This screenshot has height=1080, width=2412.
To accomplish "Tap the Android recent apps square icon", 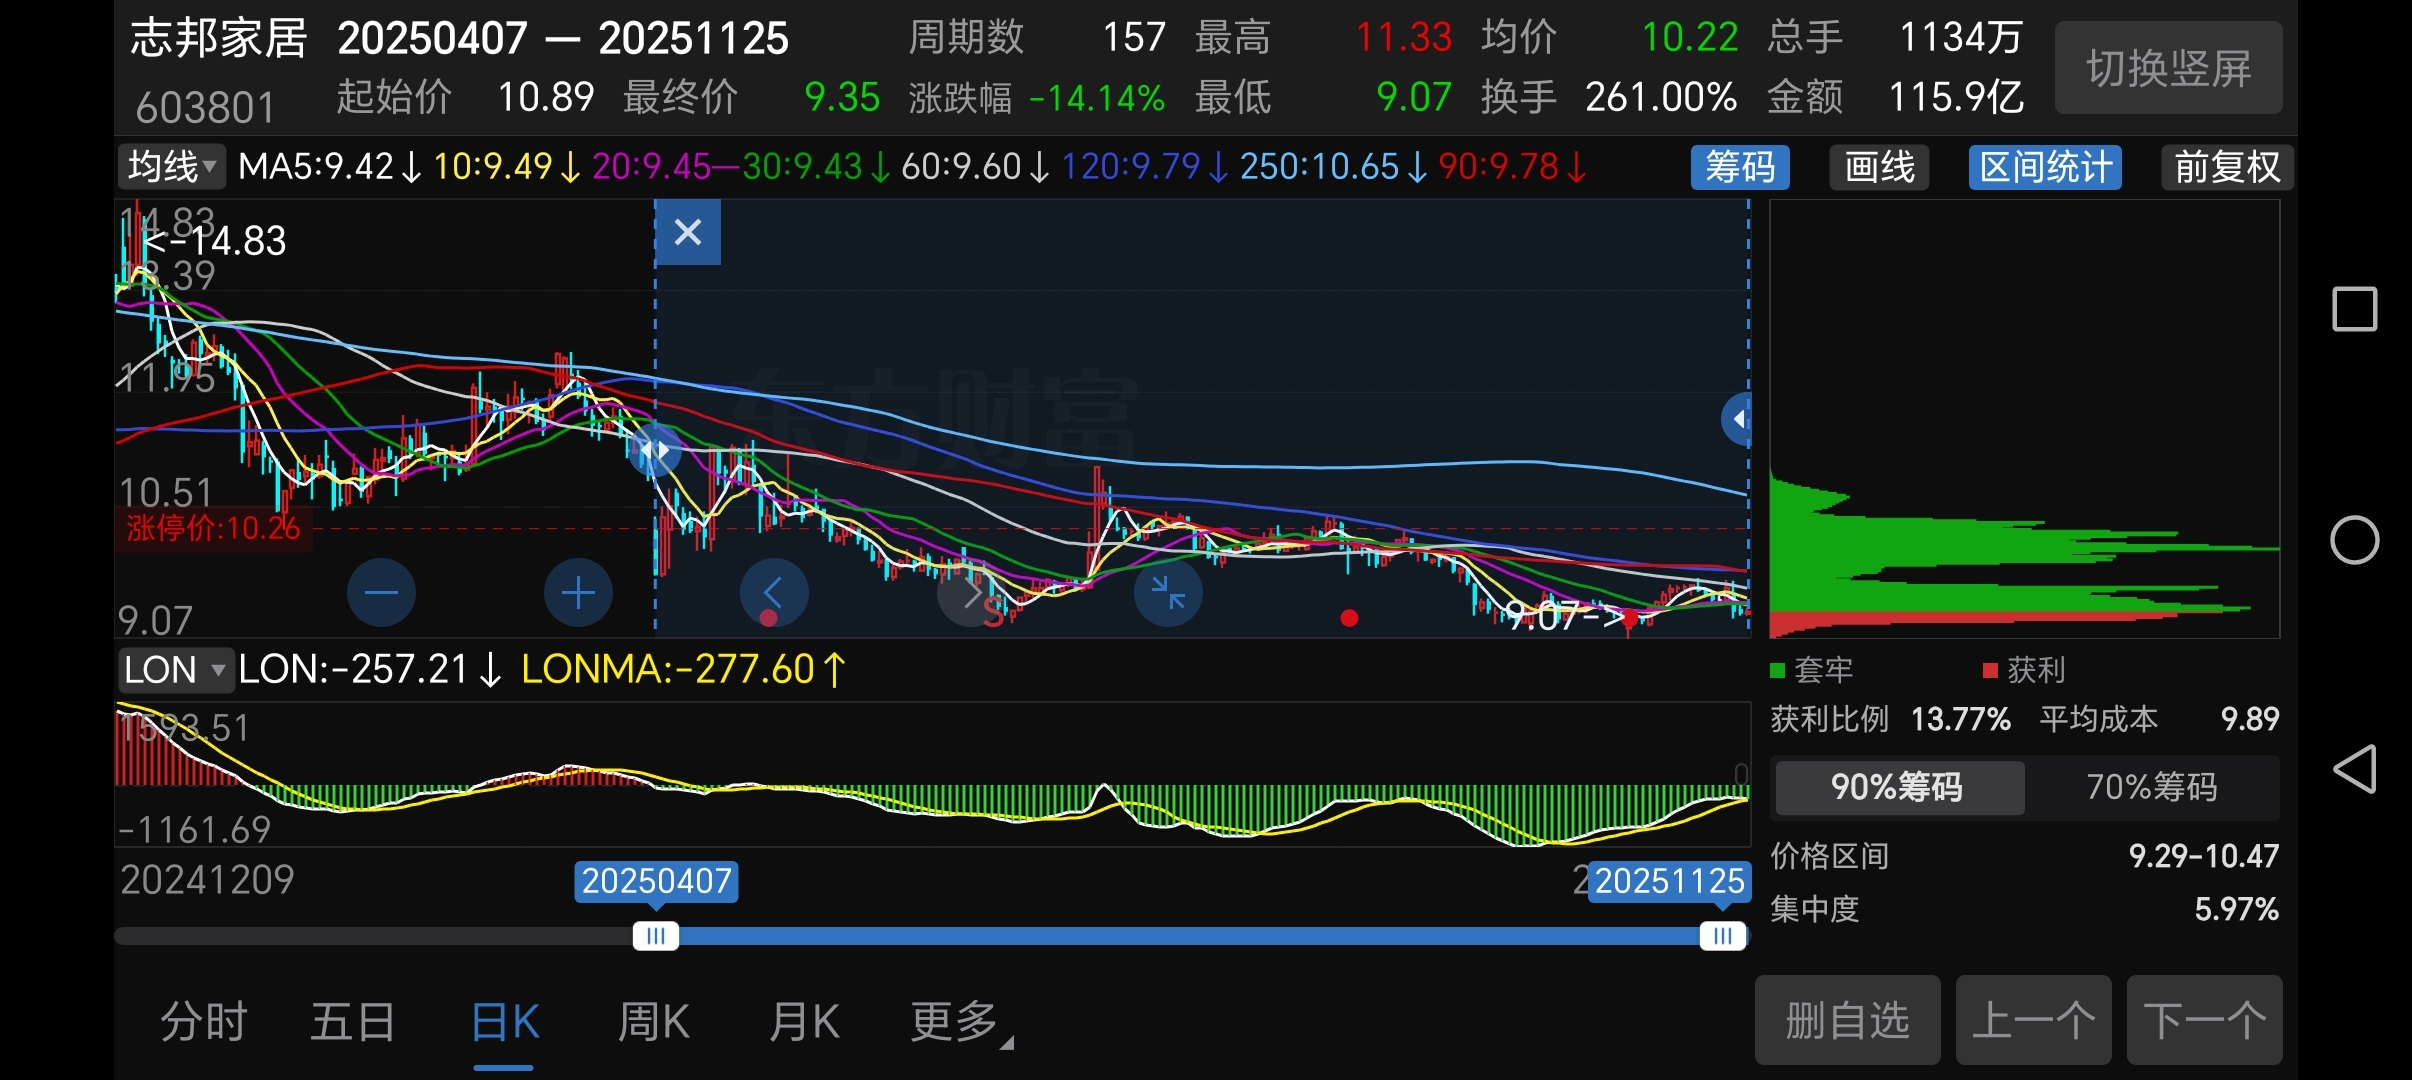I will tap(2354, 309).
